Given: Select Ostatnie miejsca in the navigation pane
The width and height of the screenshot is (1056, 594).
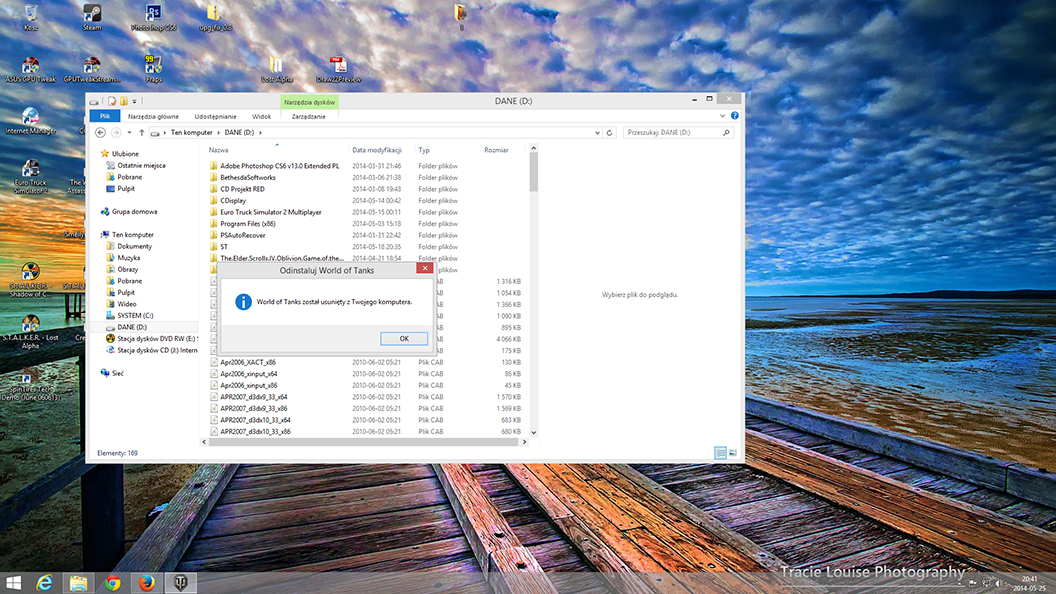Looking at the screenshot, I should tap(135, 165).
